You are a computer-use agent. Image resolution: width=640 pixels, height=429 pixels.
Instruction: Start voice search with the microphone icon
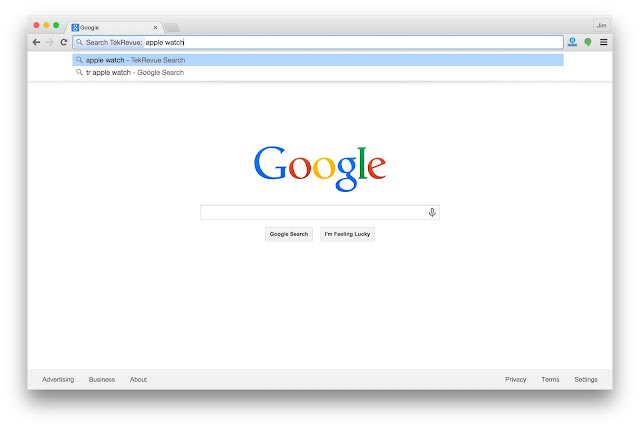coord(432,212)
